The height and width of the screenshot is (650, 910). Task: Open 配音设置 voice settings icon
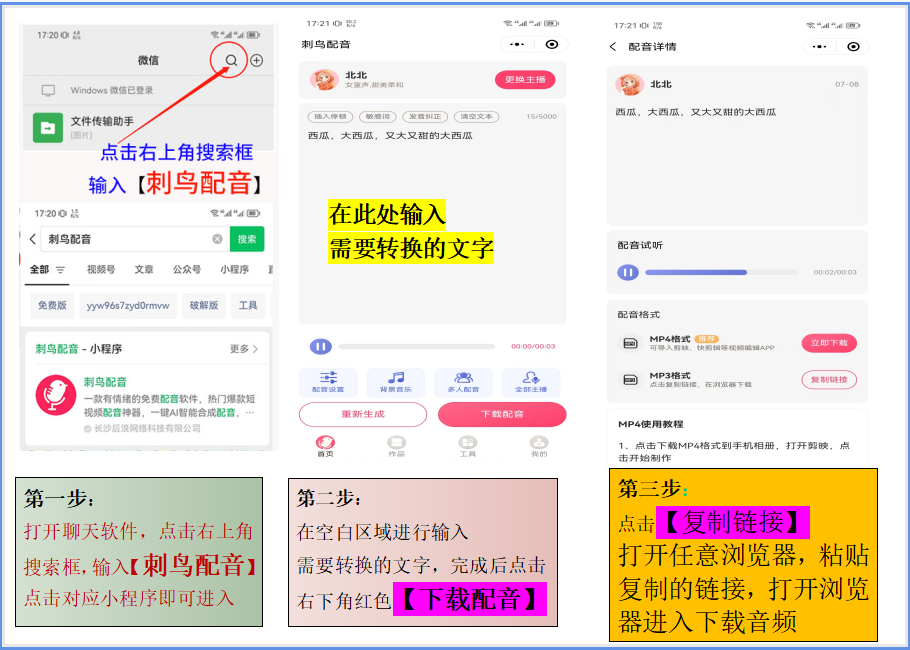click(x=327, y=380)
